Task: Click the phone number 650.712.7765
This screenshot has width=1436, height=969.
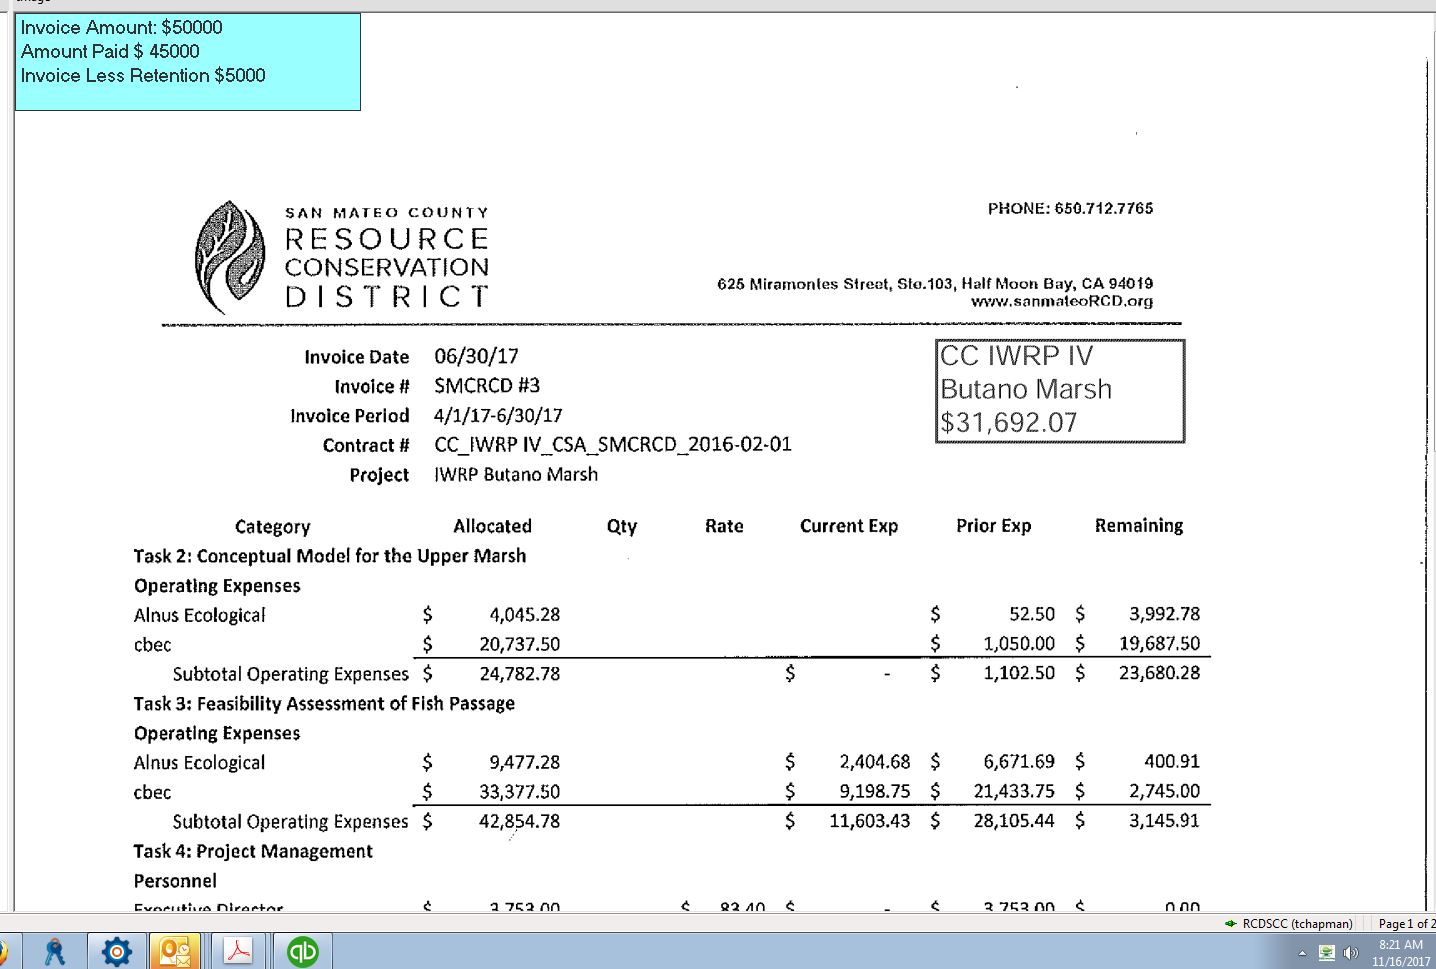Action: pos(1104,208)
